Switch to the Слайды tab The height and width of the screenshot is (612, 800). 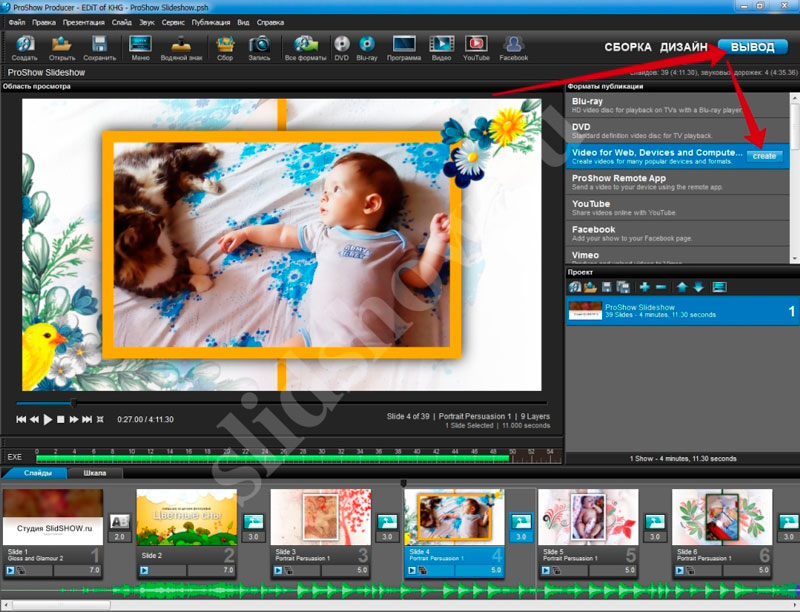click(x=37, y=473)
